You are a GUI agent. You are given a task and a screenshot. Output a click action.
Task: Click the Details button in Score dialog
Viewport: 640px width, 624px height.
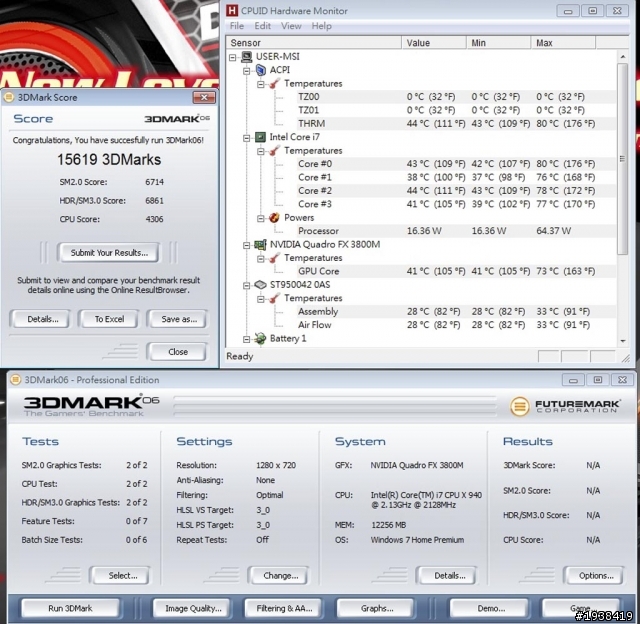(41, 319)
